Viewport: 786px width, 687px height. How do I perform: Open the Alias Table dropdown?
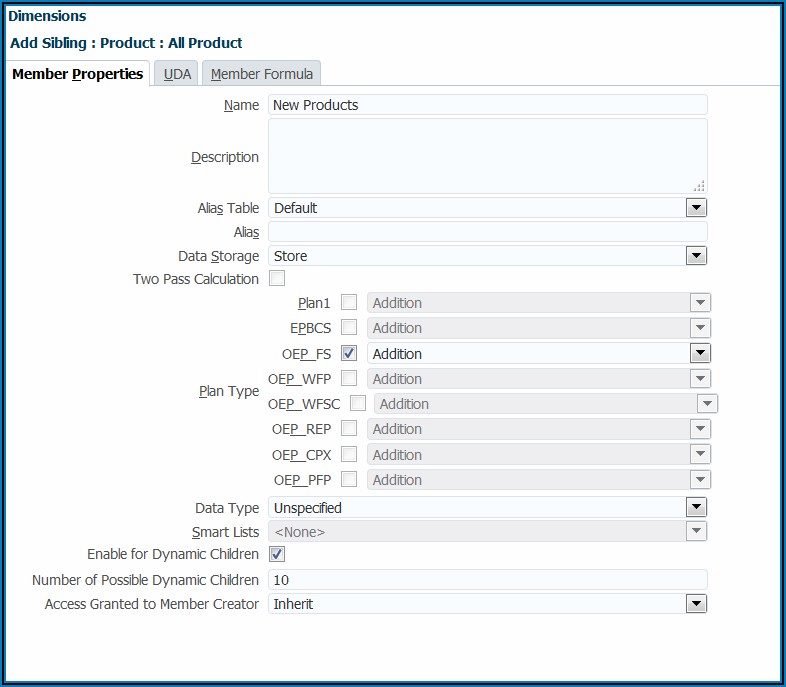point(696,208)
